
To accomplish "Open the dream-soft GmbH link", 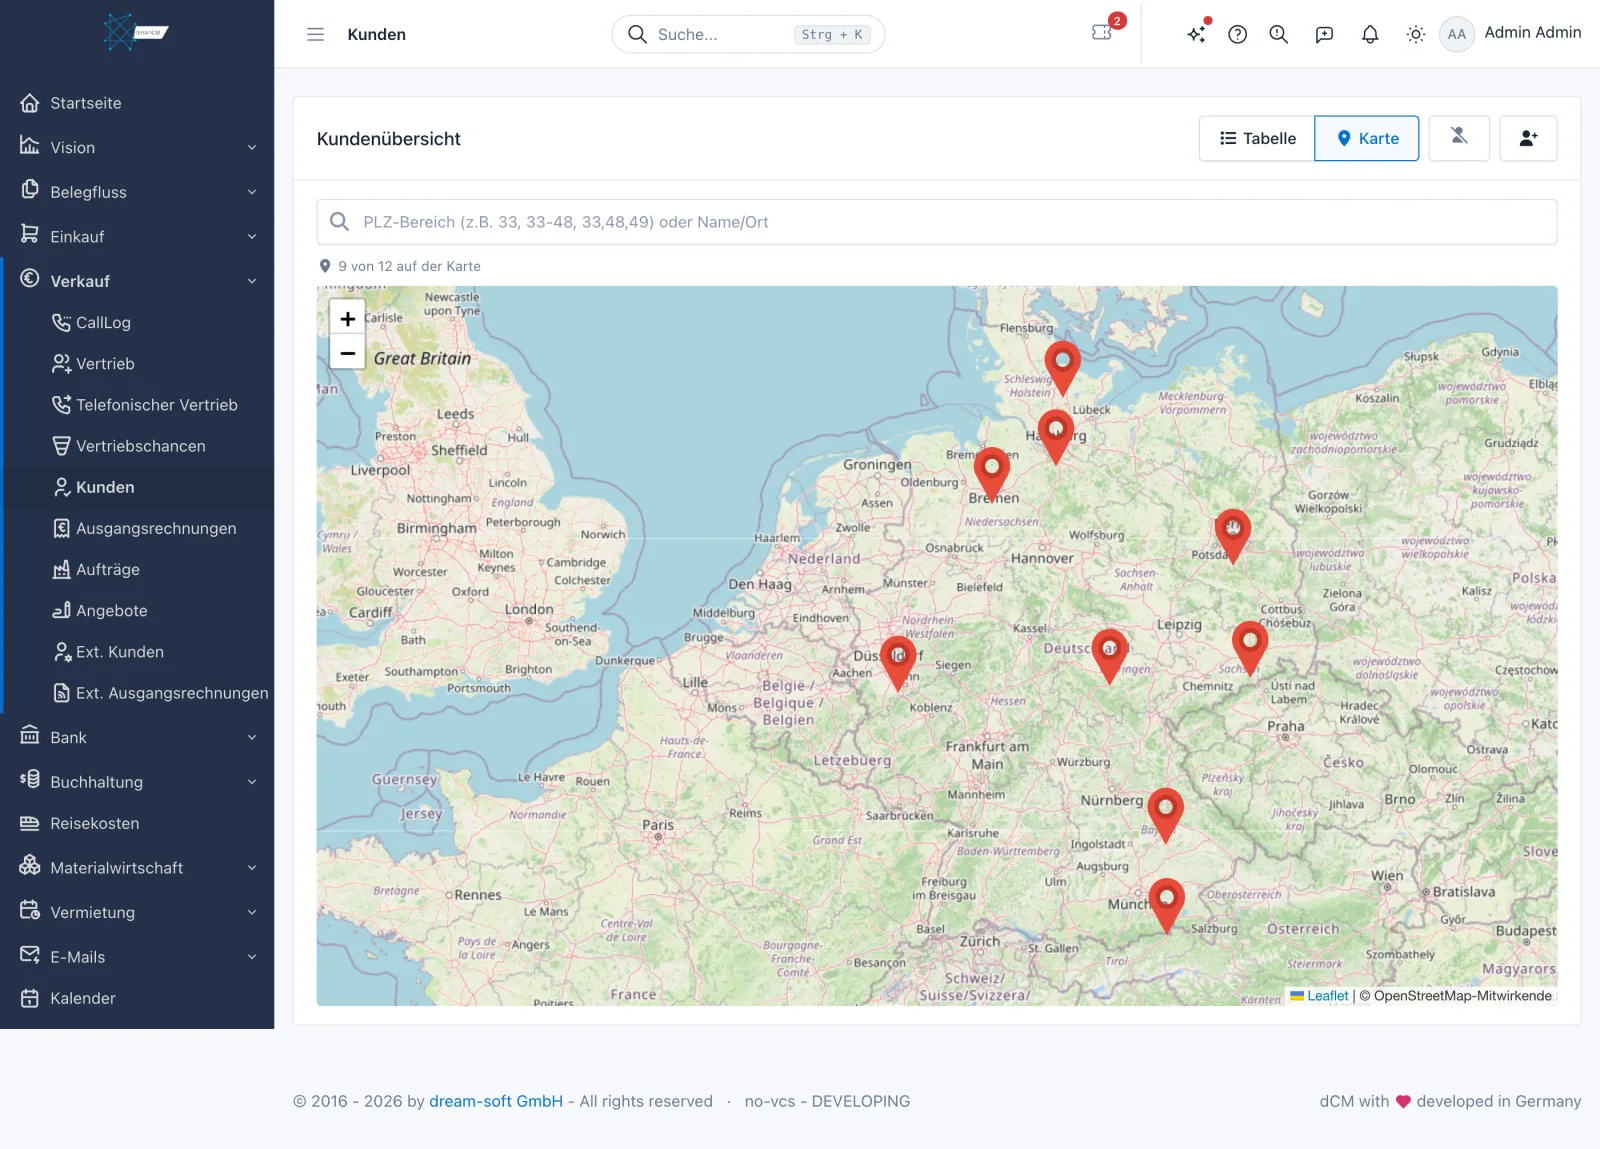I will point(496,1101).
